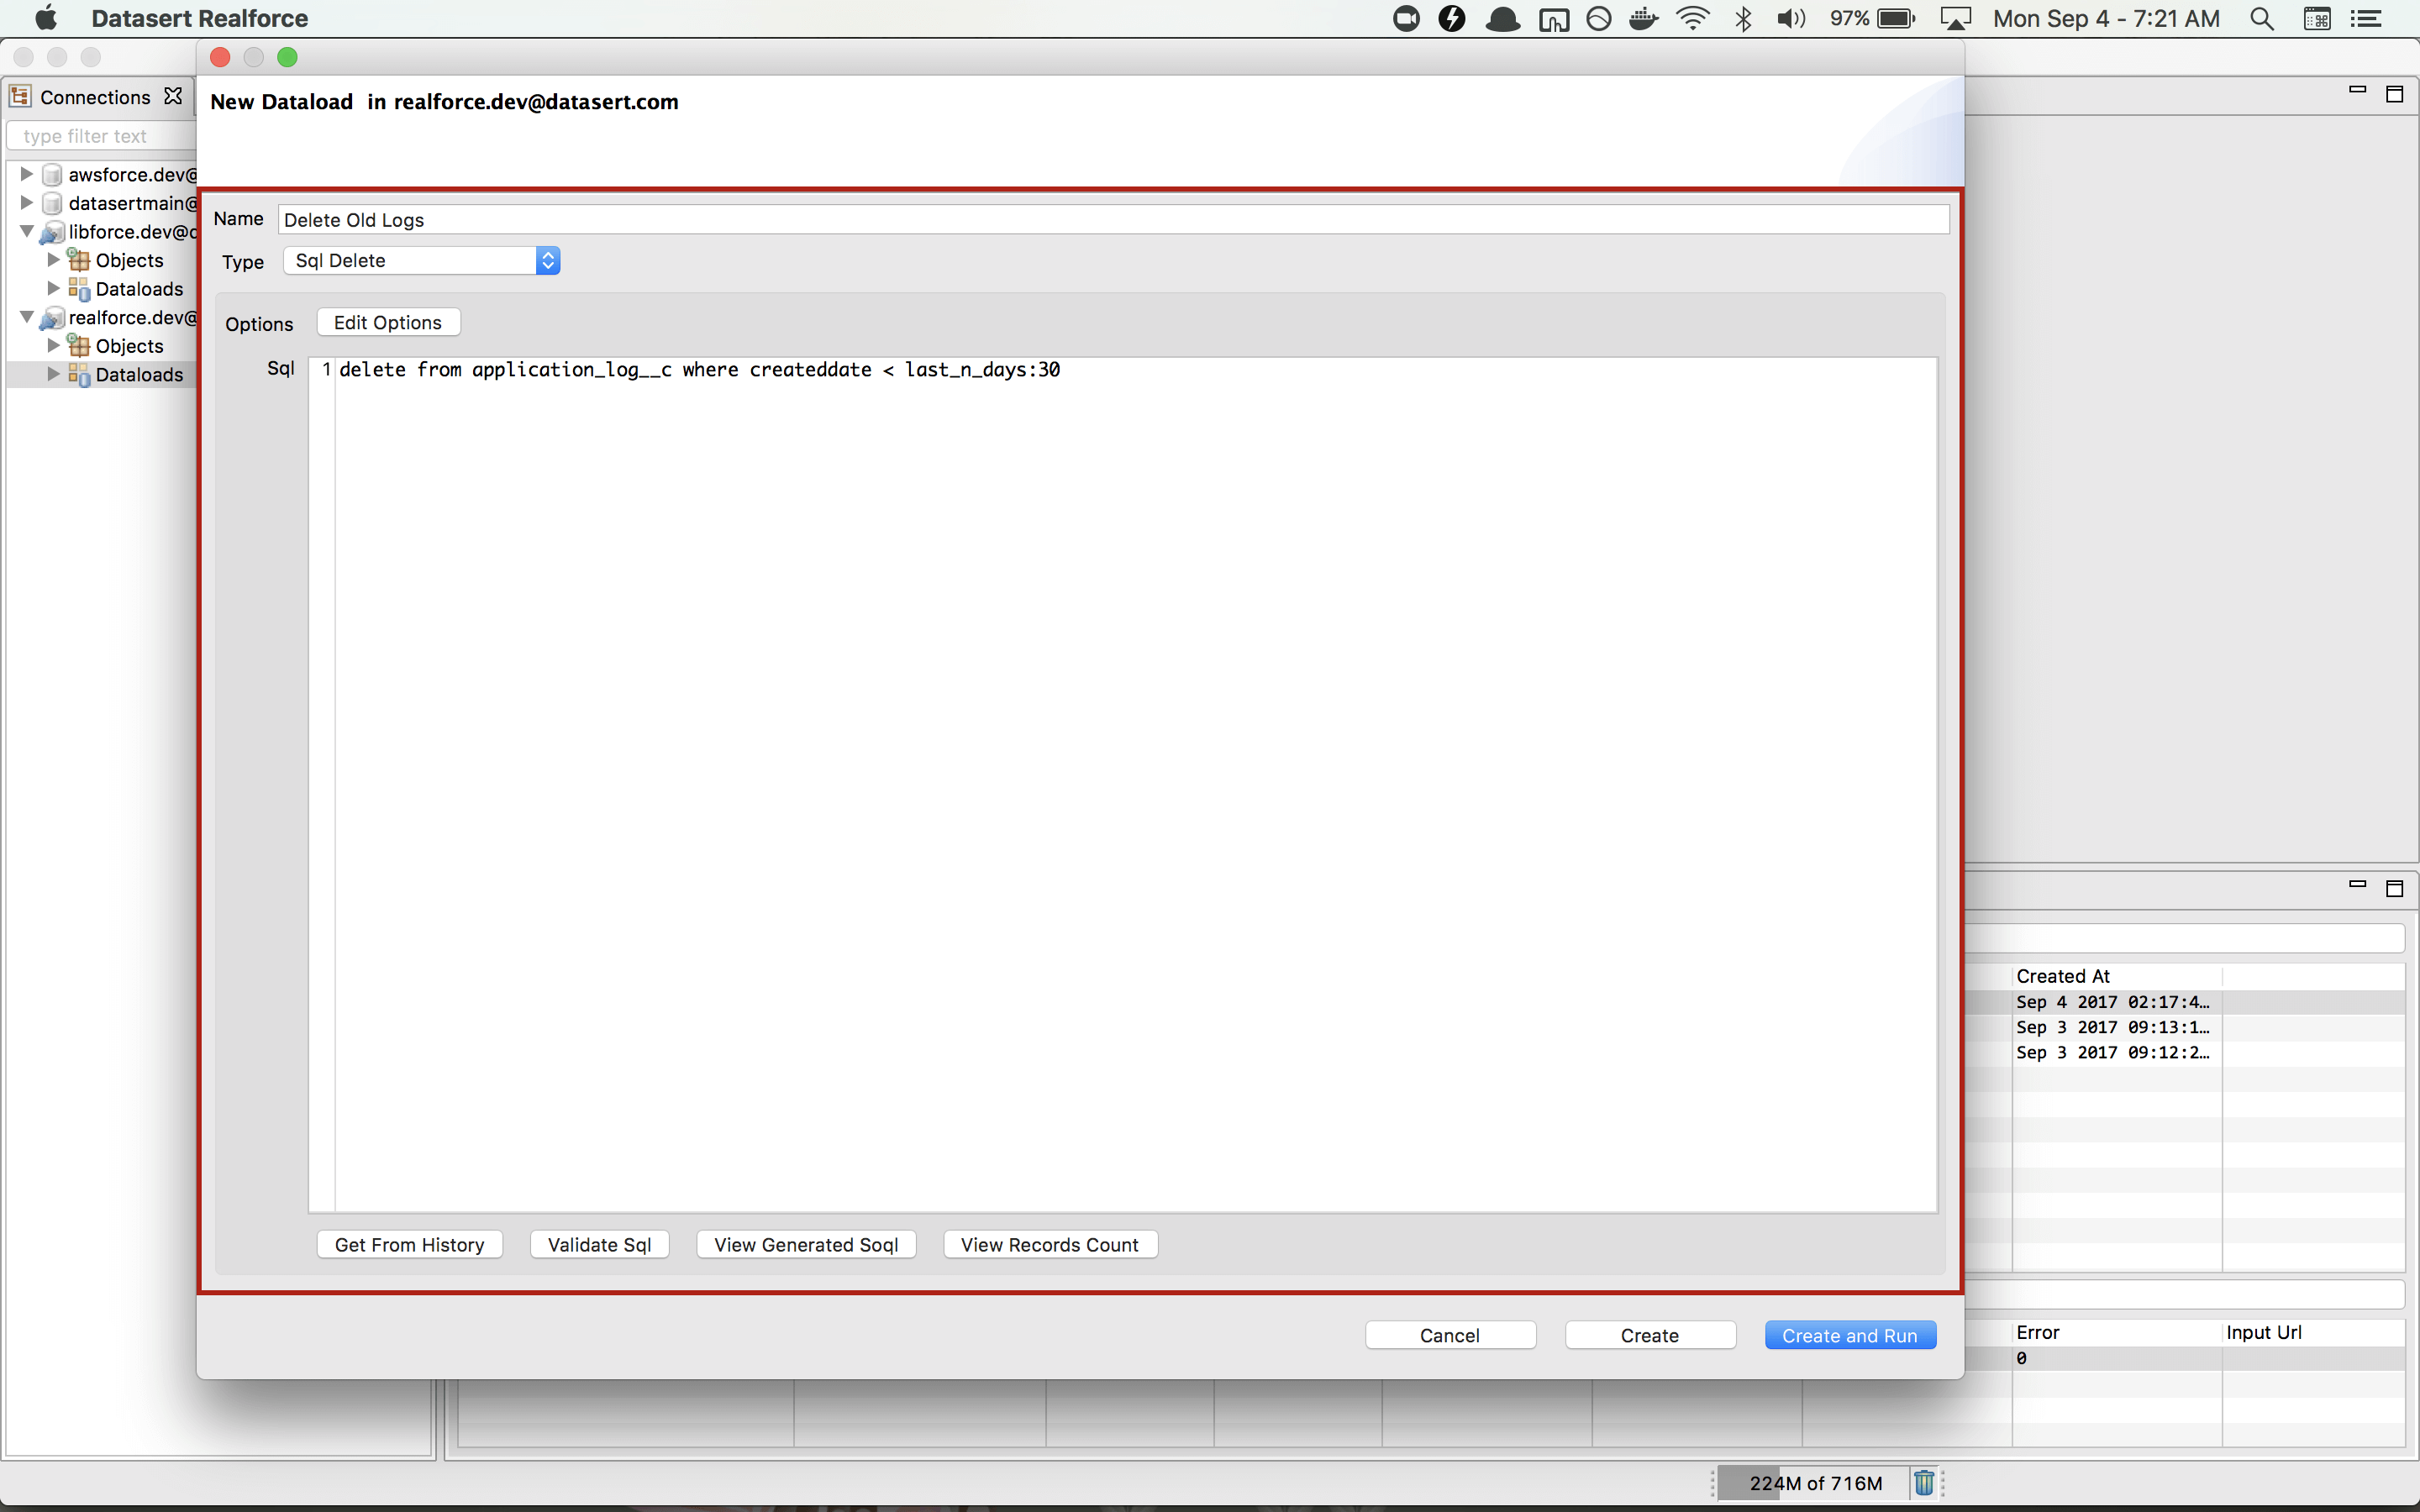Image resolution: width=2420 pixels, height=1512 pixels.
Task: Open the Type dropdown showing Sql Delete
Action: click(x=421, y=261)
